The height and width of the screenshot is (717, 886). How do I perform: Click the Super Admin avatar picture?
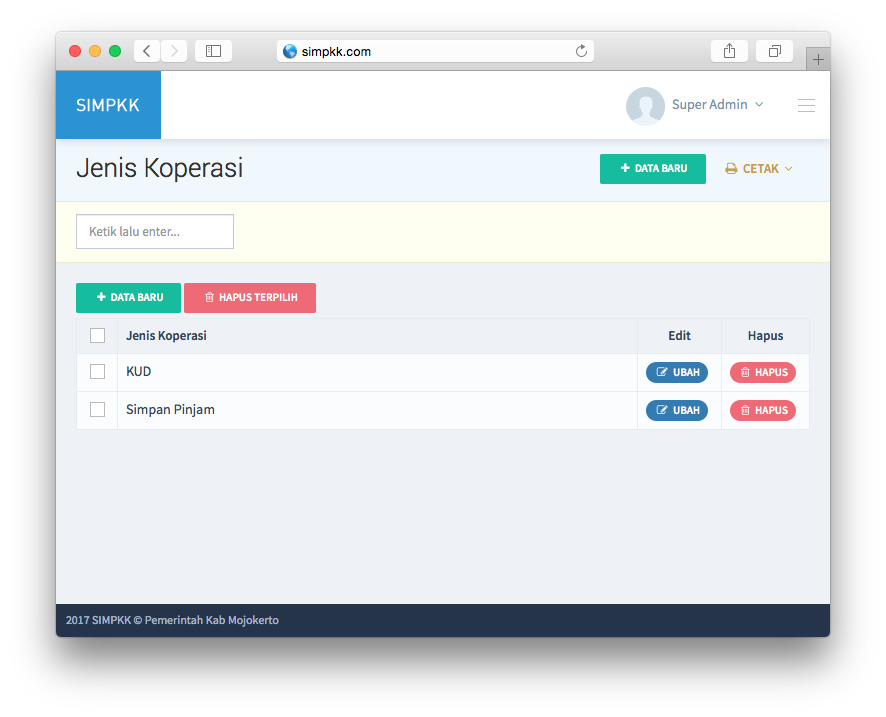point(645,105)
